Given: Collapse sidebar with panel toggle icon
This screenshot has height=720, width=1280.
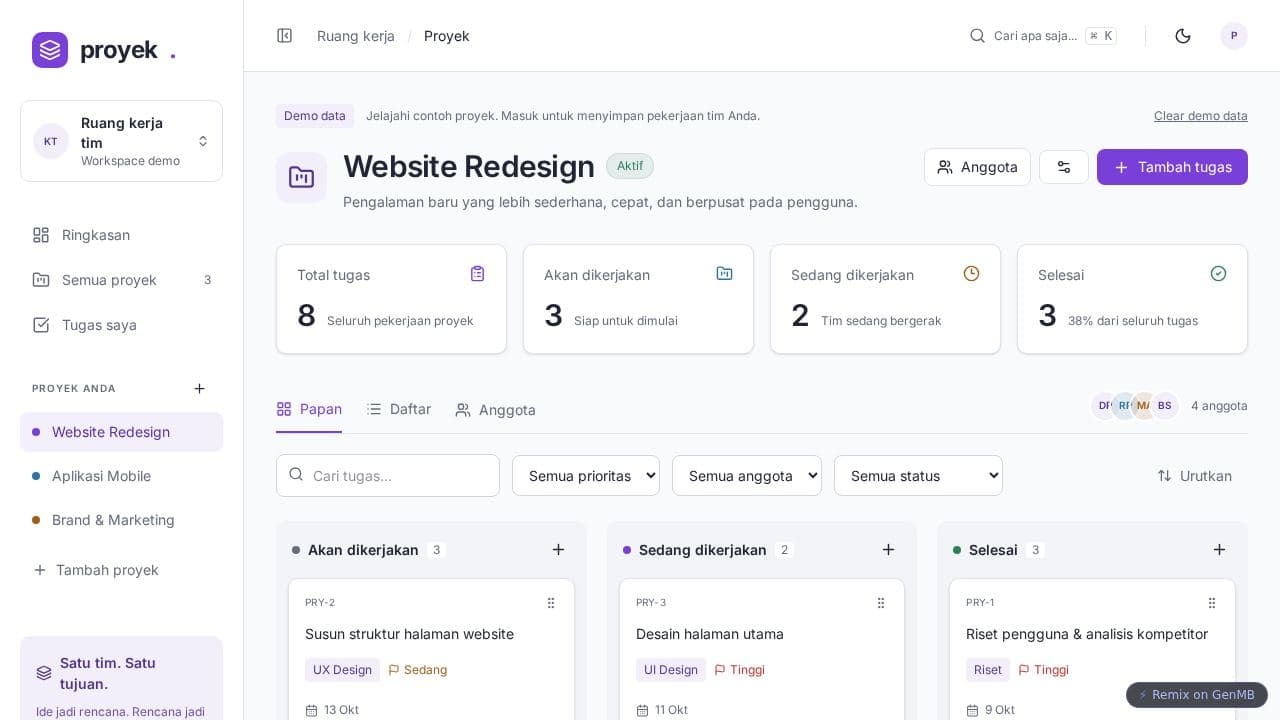Looking at the screenshot, I should 284,36.
